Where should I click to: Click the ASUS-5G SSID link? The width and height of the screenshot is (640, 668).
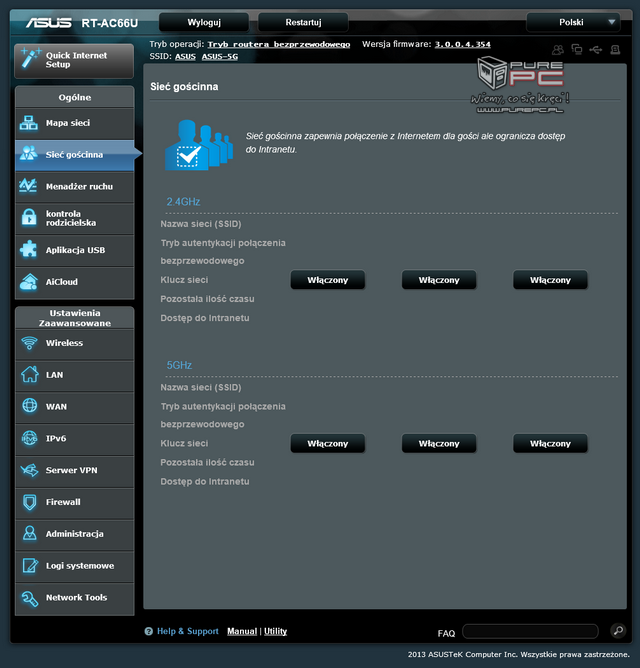(x=220, y=56)
